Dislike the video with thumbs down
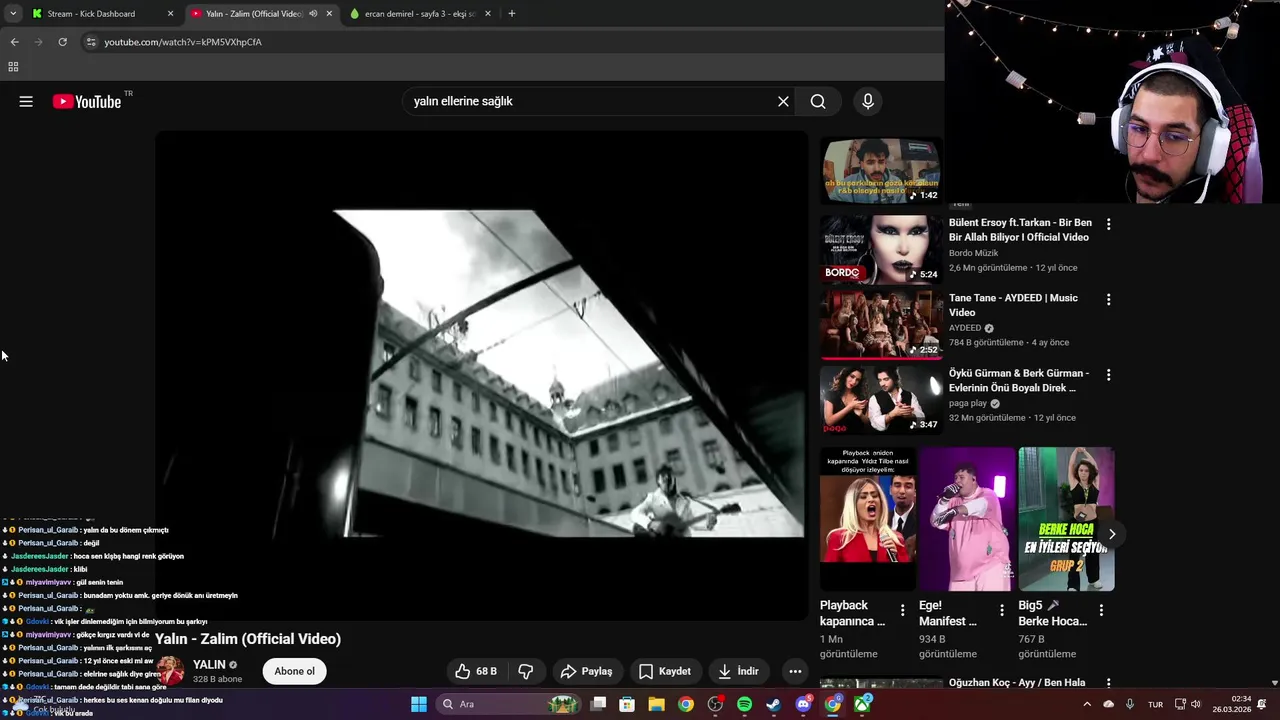 (526, 671)
